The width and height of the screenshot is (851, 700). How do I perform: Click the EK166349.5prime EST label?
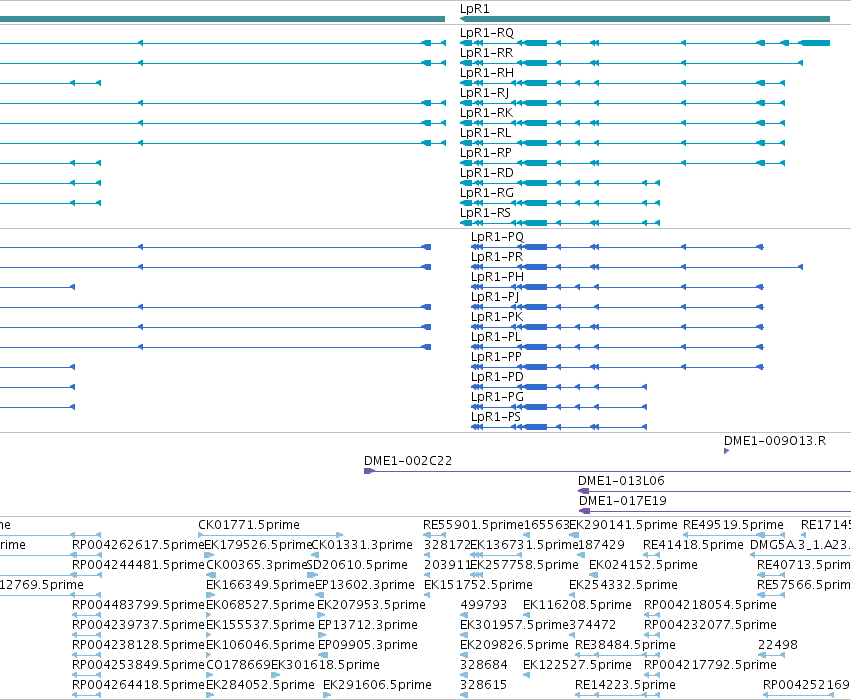point(261,586)
